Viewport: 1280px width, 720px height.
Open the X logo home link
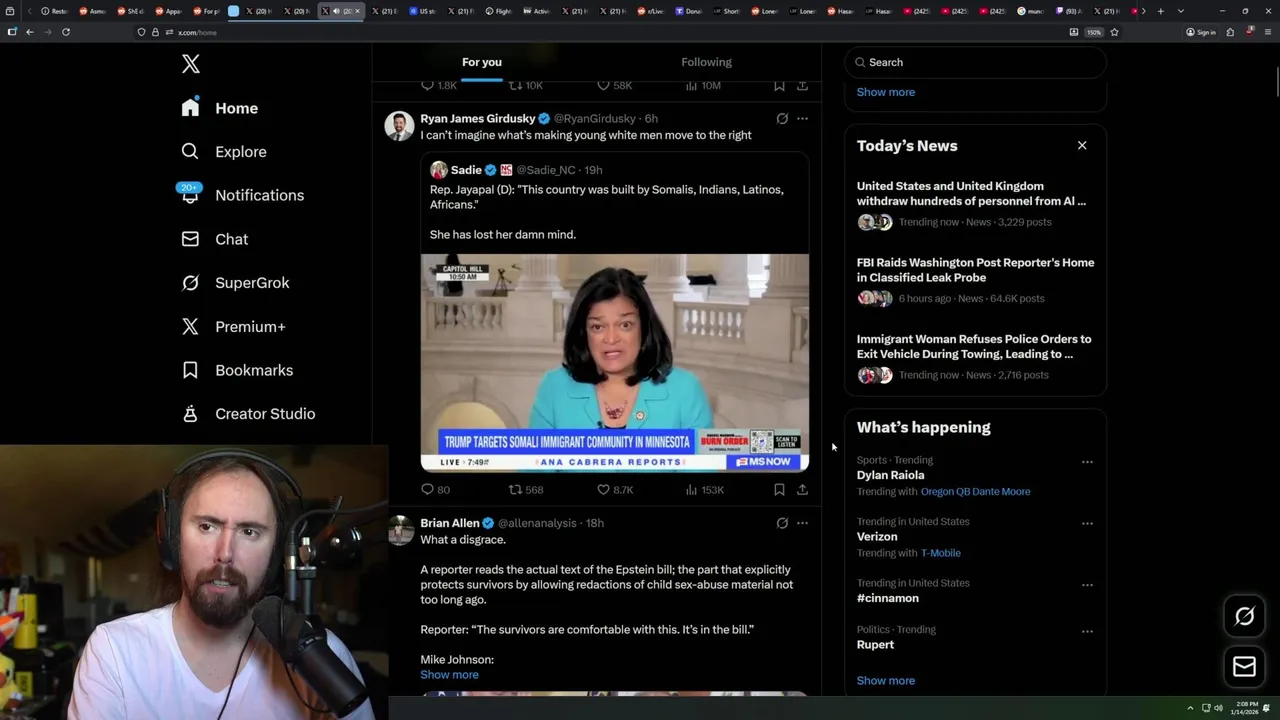[191, 64]
